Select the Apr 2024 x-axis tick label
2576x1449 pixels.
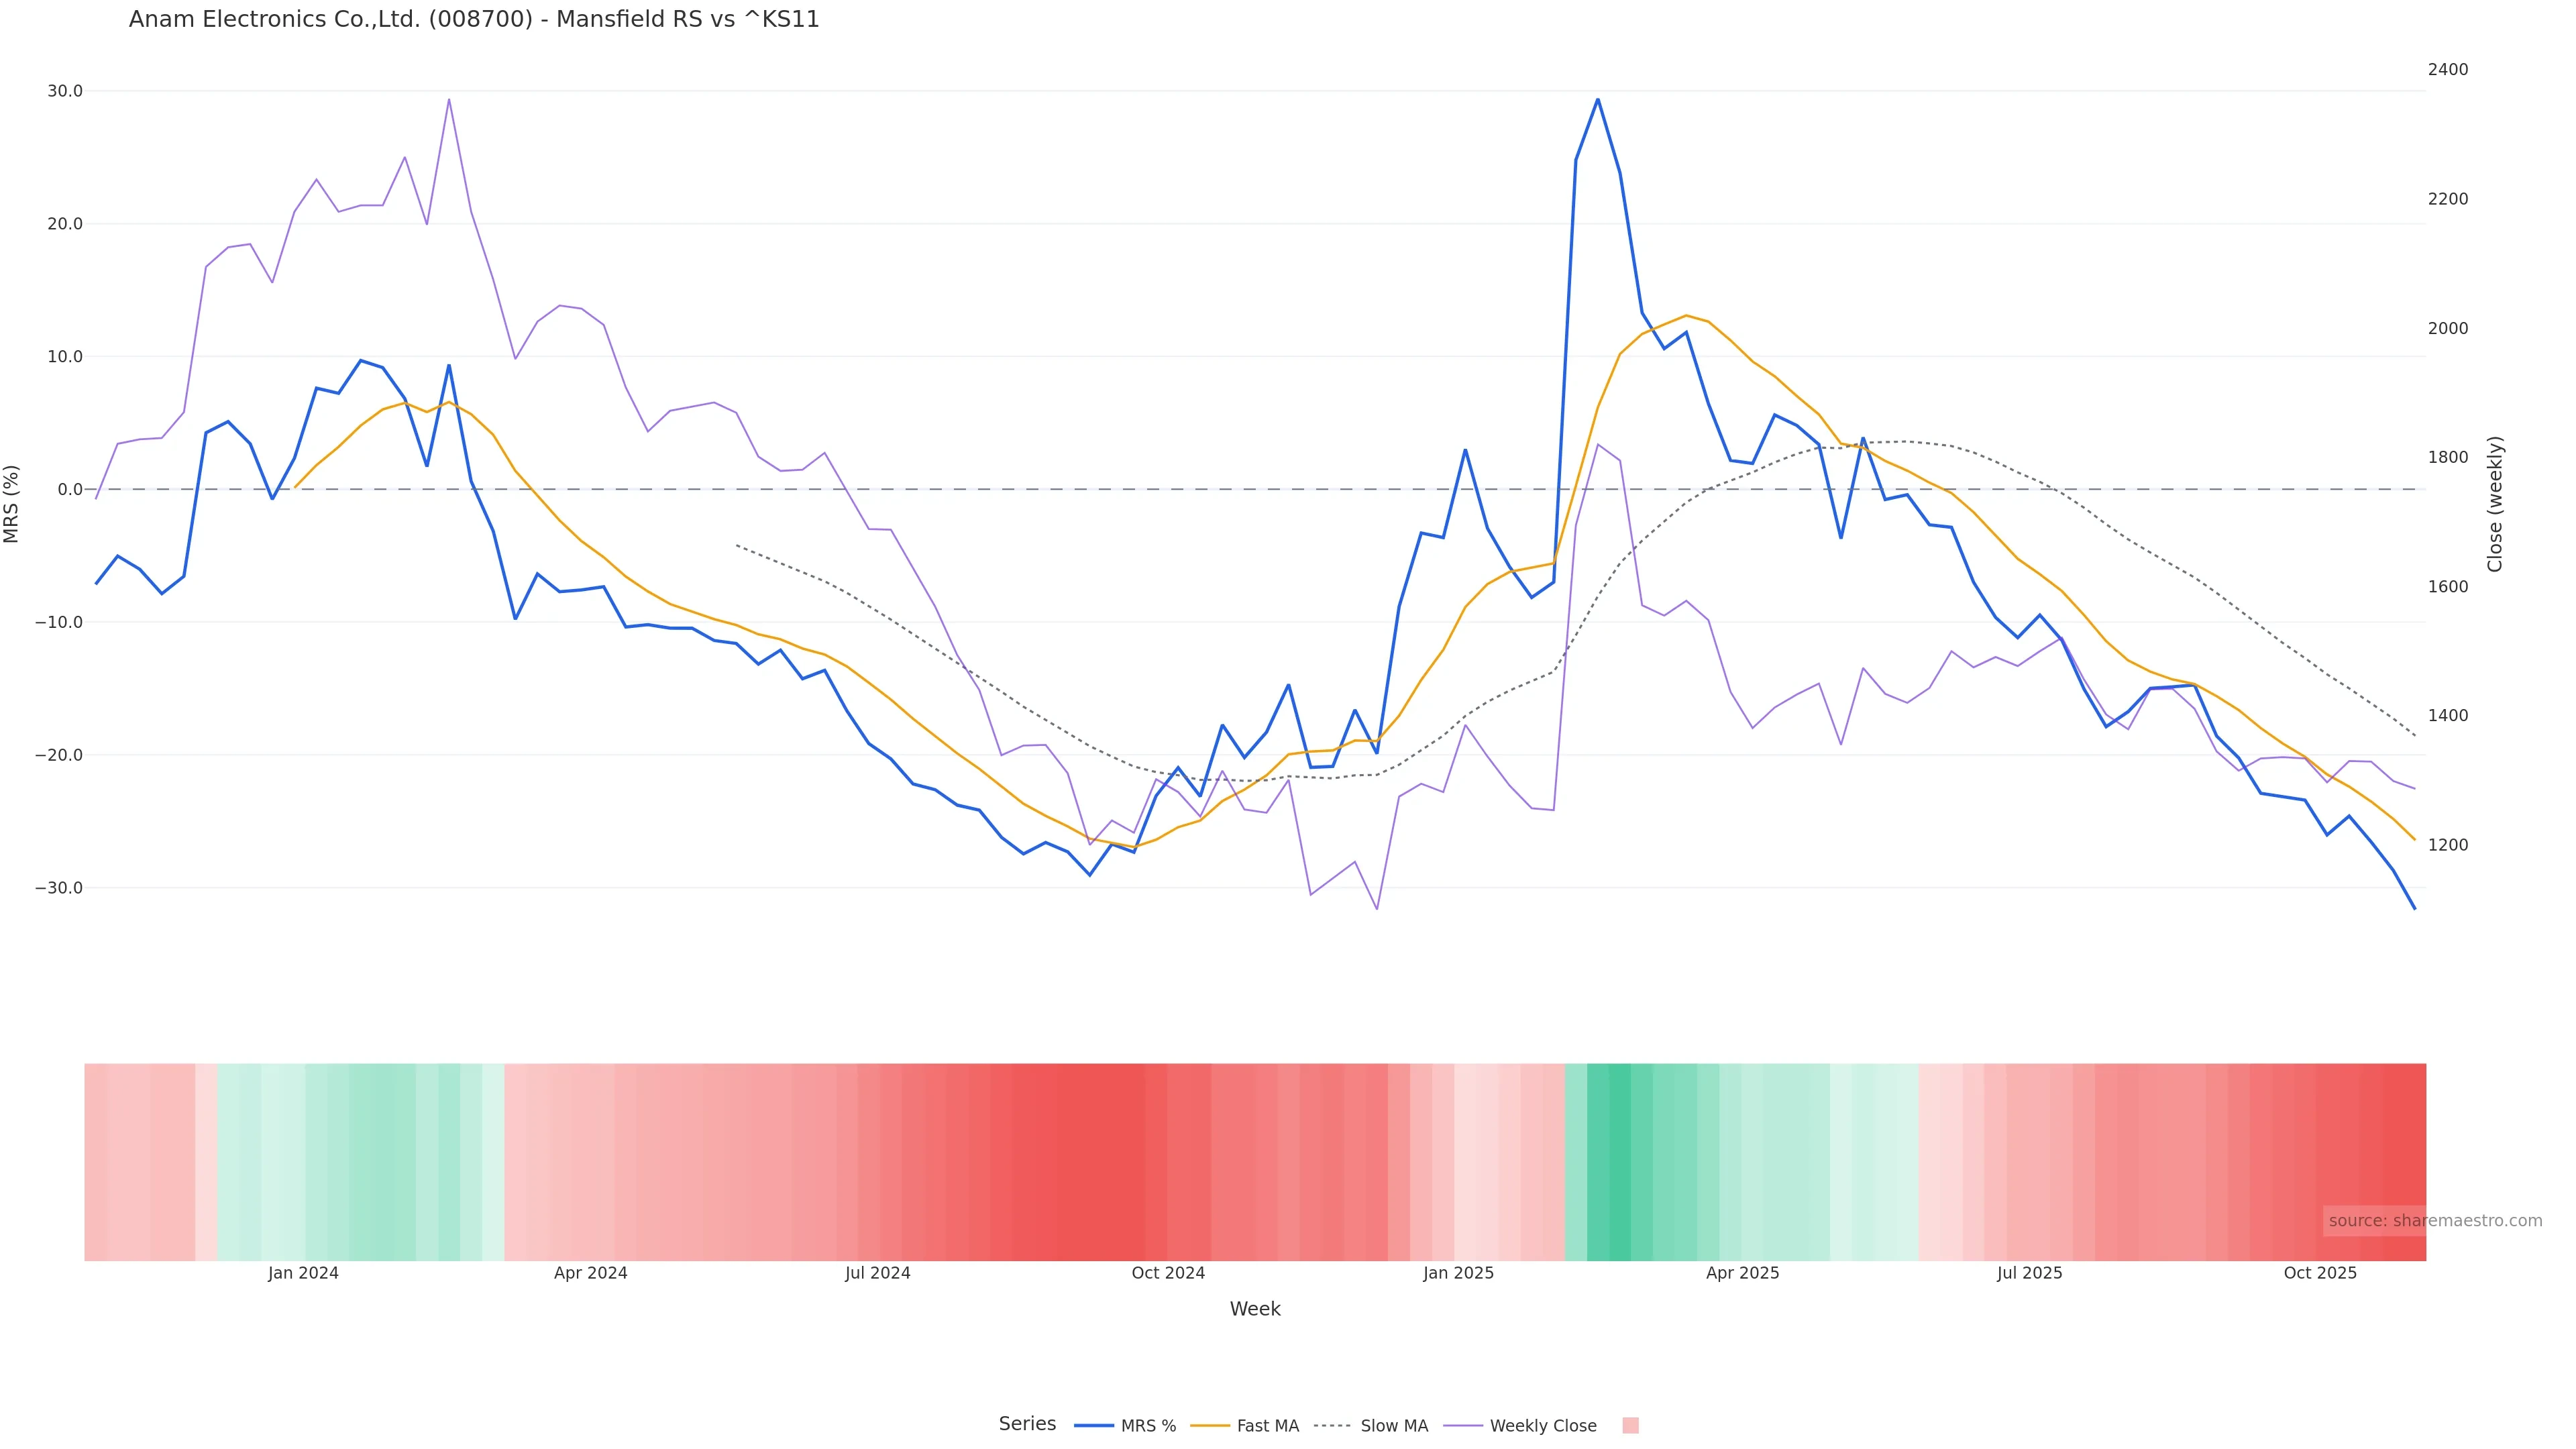(590, 1274)
